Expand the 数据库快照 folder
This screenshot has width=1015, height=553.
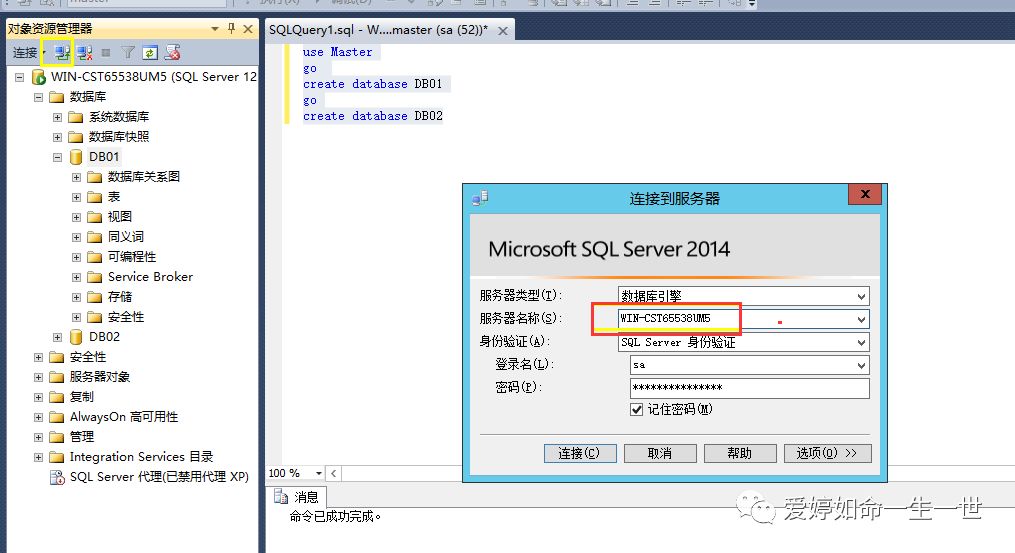pyautogui.click(x=58, y=137)
